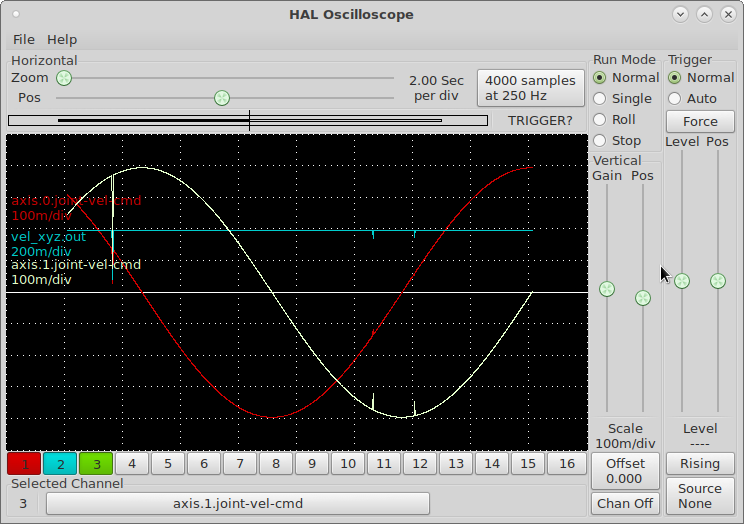Image resolution: width=744 pixels, height=524 pixels.
Task: Click the Source None trigger button
Action: [700, 496]
